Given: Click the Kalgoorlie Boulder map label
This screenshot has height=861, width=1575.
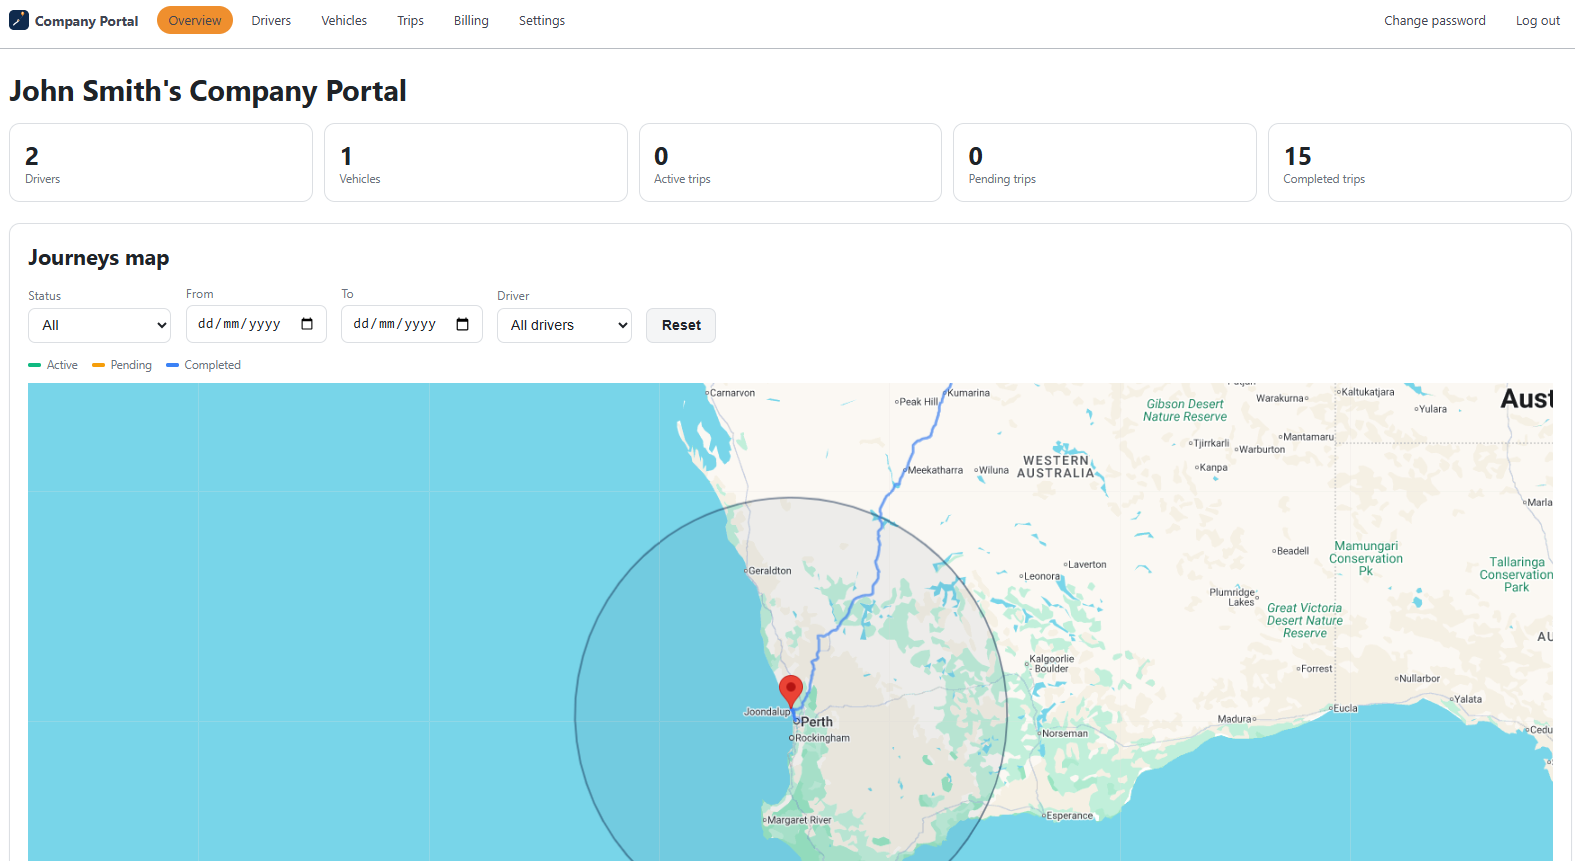Looking at the screenshot, I should (x=1052, y=664).
